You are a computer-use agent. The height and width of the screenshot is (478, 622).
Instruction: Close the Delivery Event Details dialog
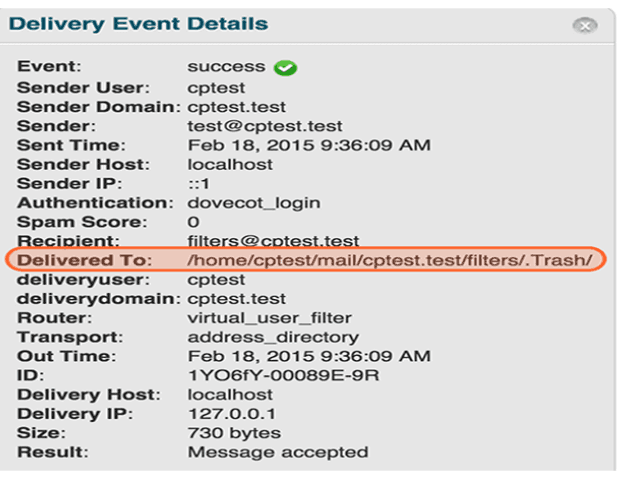[x=586, y=26]
